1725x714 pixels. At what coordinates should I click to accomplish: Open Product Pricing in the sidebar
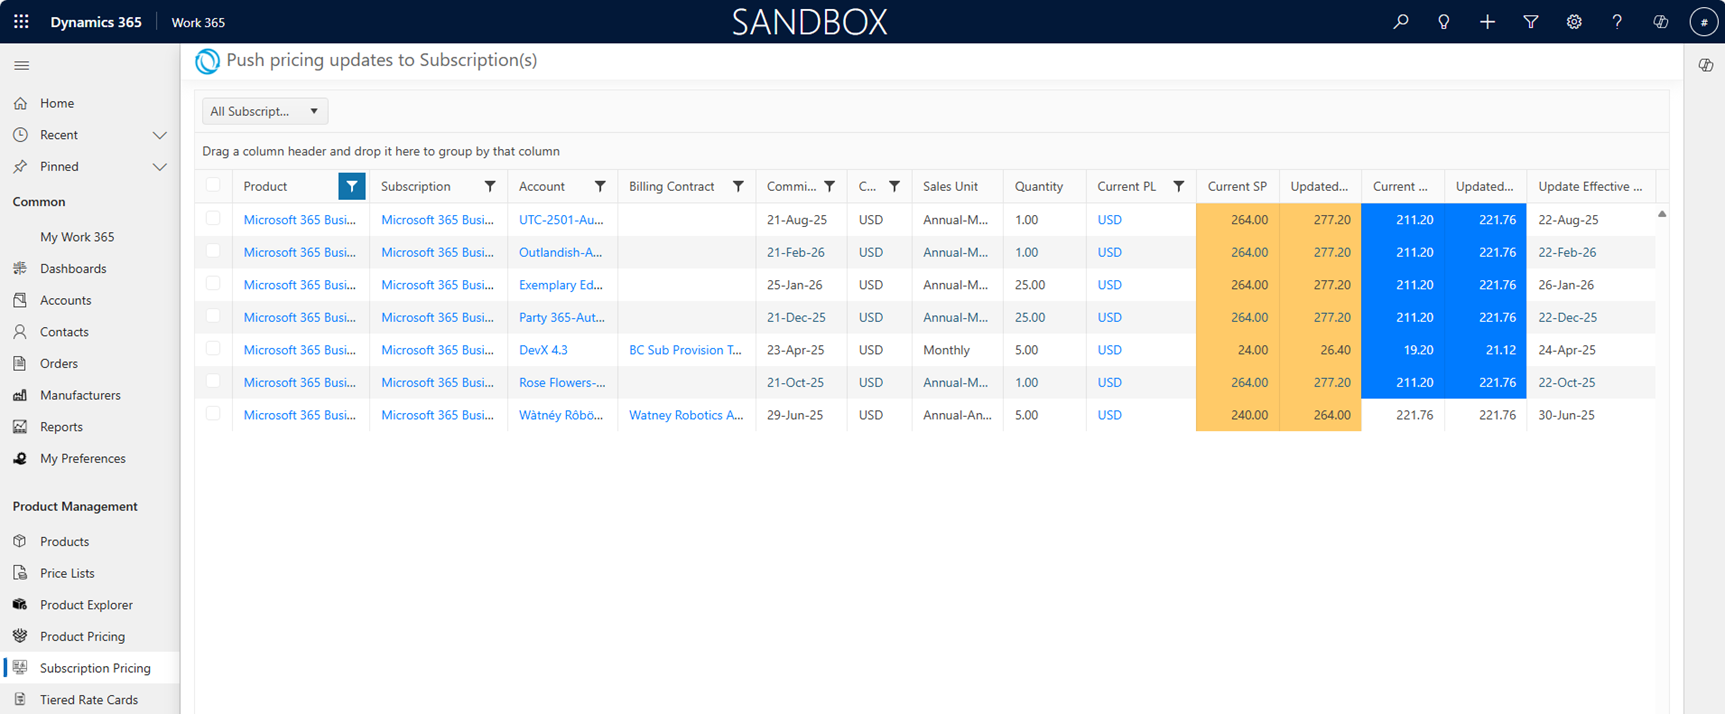(82, 637)
